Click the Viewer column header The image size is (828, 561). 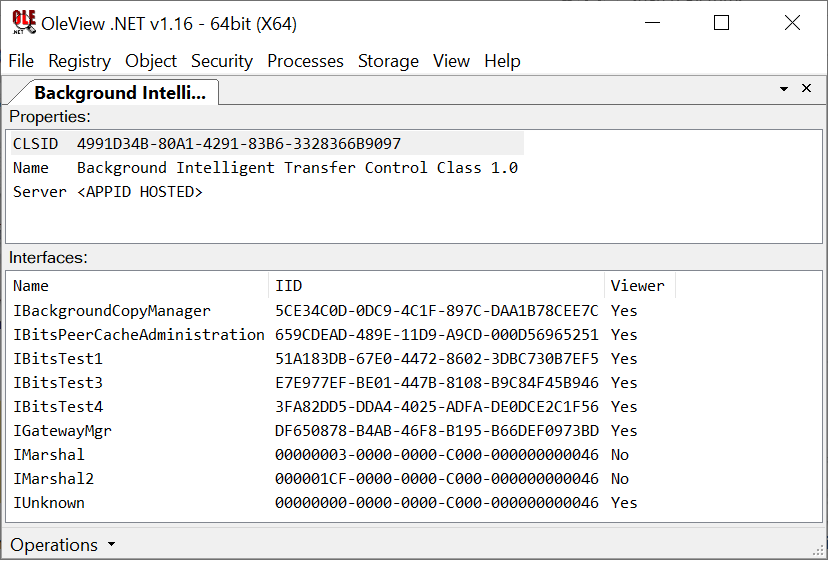pyautogui.click(x=639, y=286)
